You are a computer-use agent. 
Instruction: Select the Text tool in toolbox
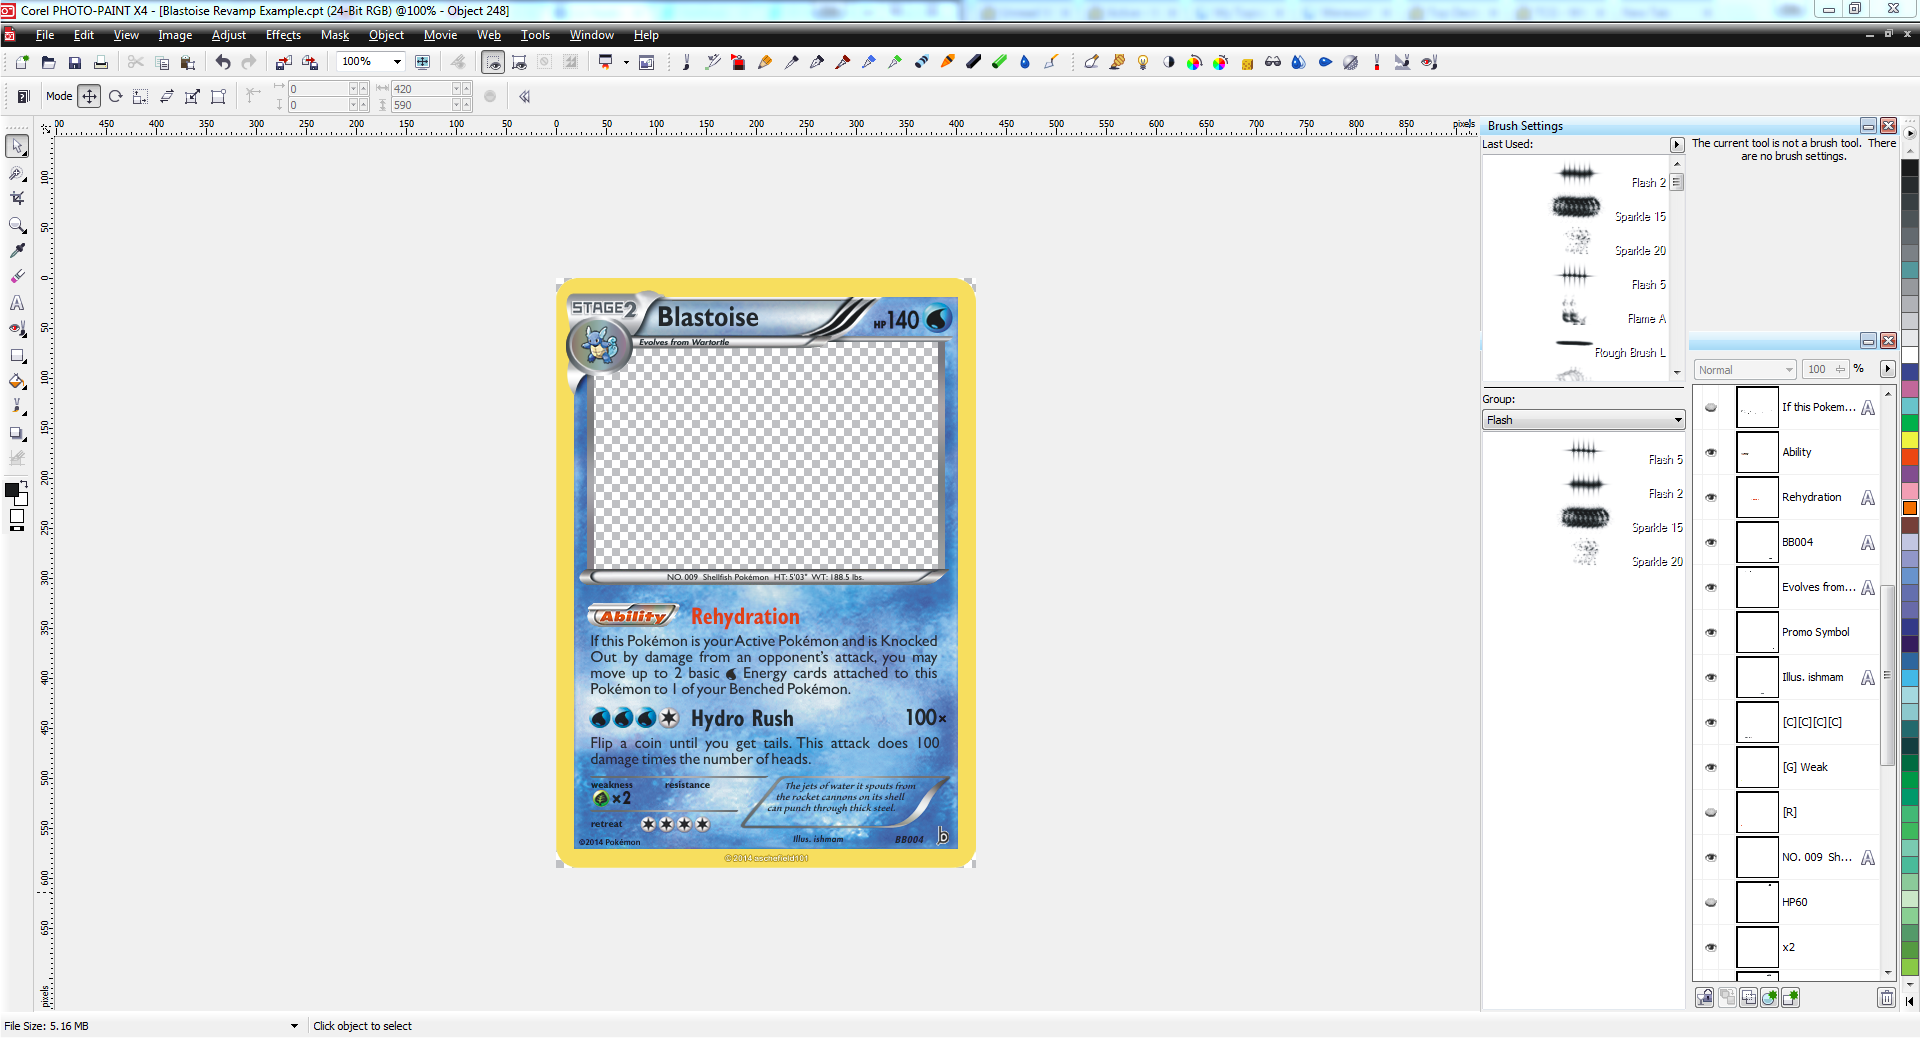(18, 303)
